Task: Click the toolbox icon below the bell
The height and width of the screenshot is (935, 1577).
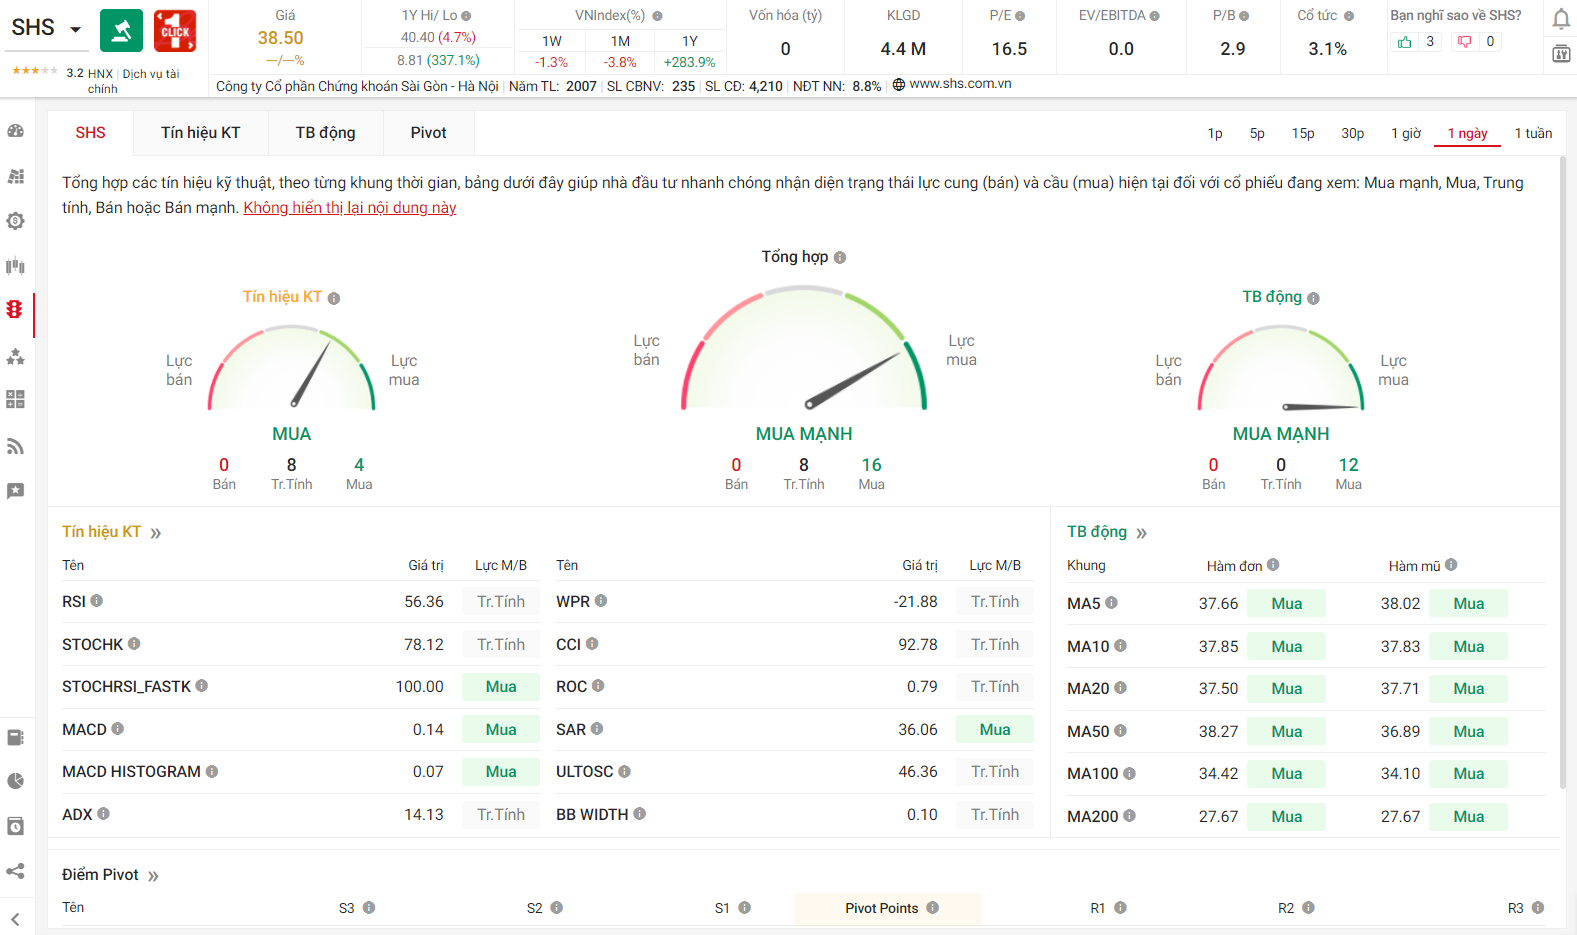Action: click(x=1560, y=53)
